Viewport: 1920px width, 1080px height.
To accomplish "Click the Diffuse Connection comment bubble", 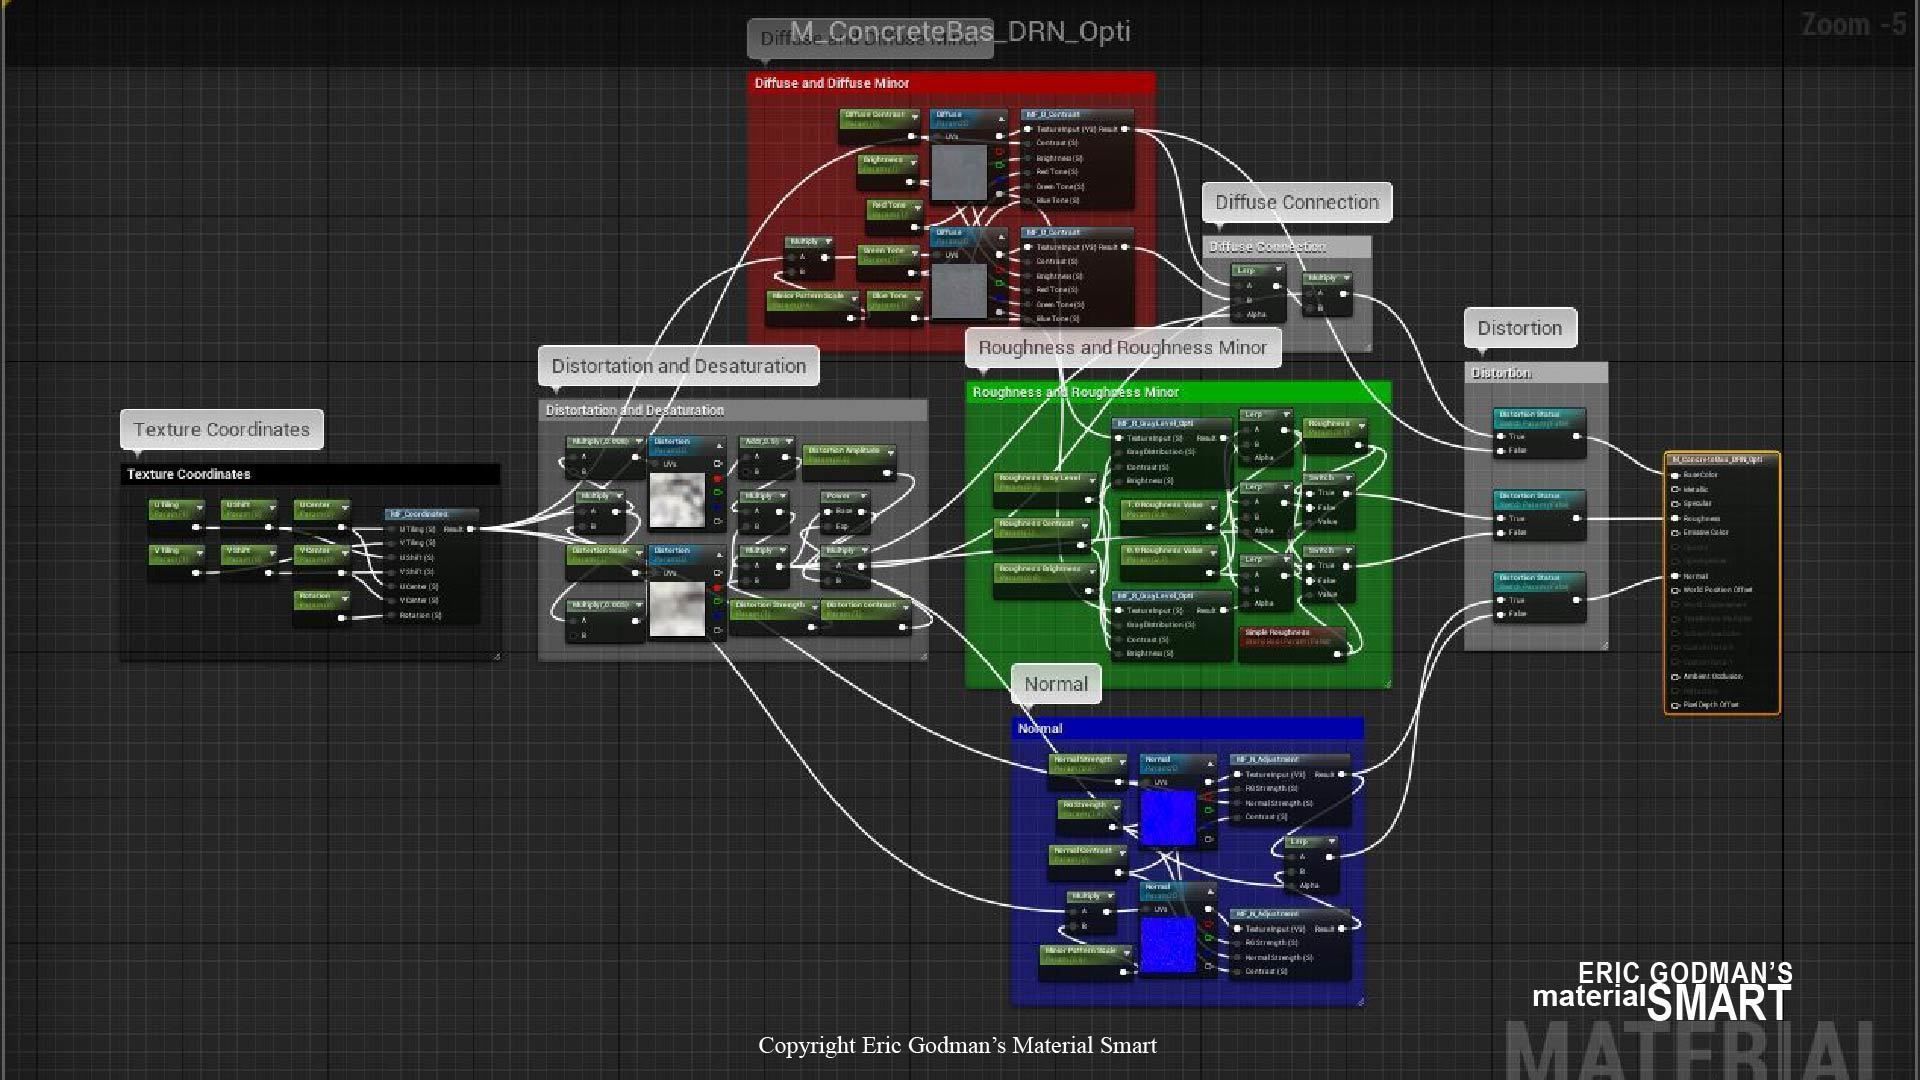I will click(1296, 202).
